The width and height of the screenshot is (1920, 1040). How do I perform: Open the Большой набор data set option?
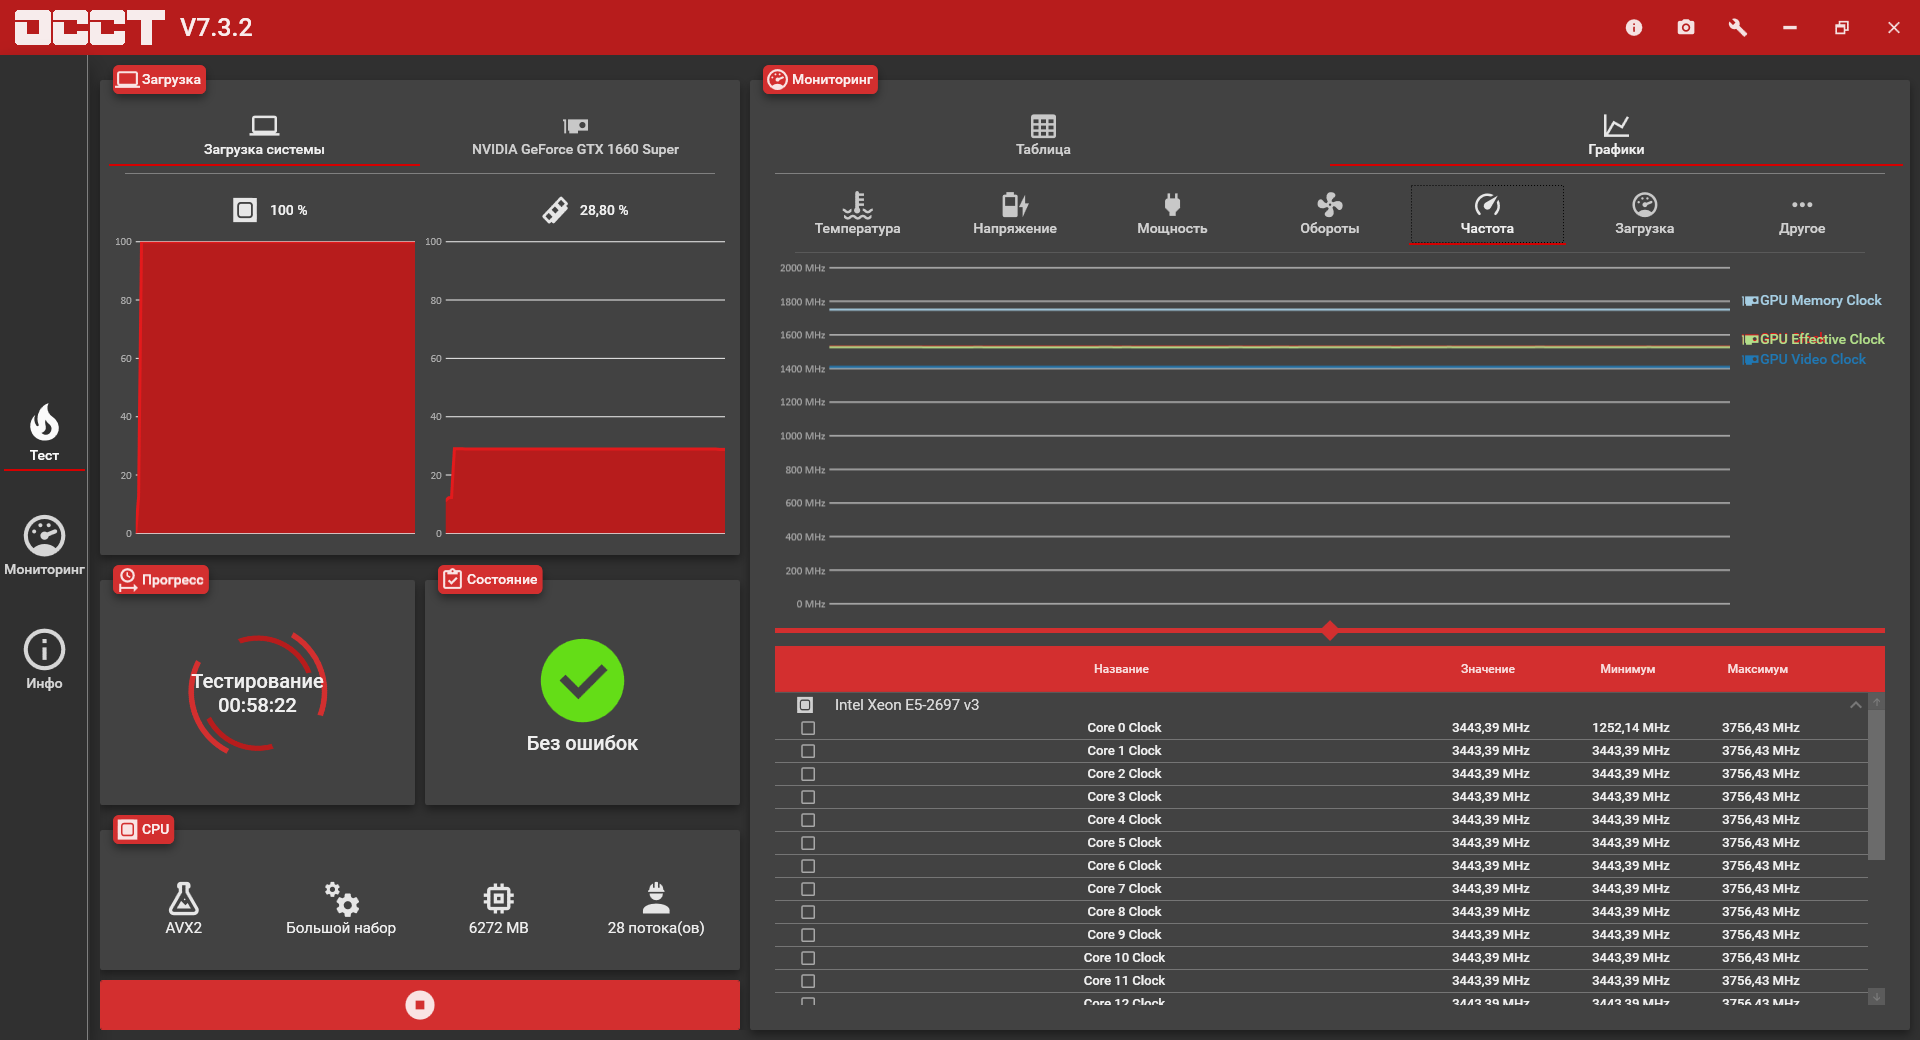[x=341, y=908]
